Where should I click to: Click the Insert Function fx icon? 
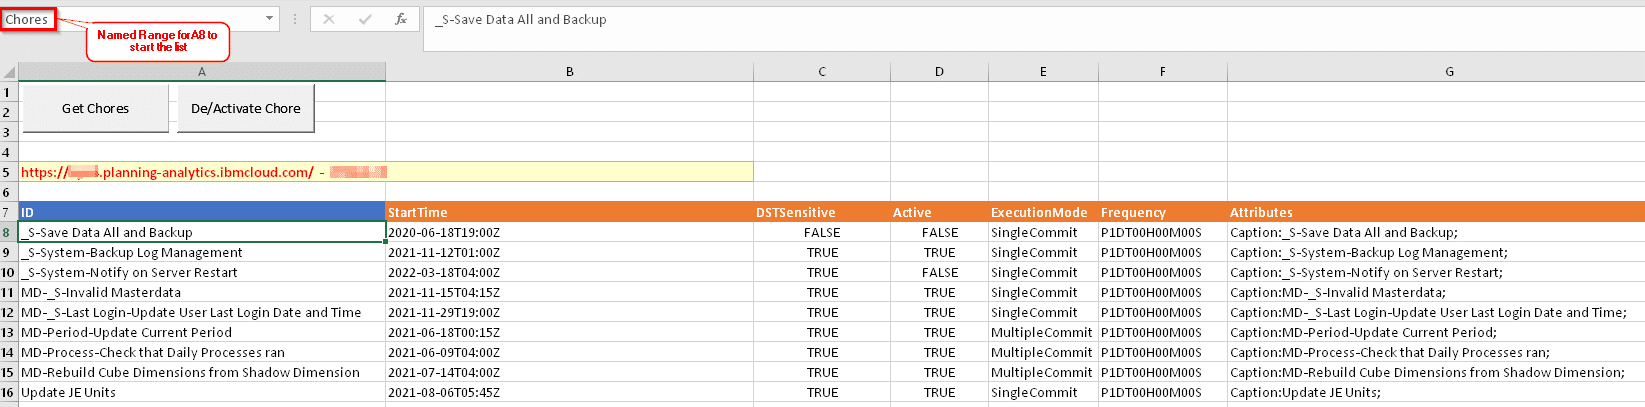(400, 19)
